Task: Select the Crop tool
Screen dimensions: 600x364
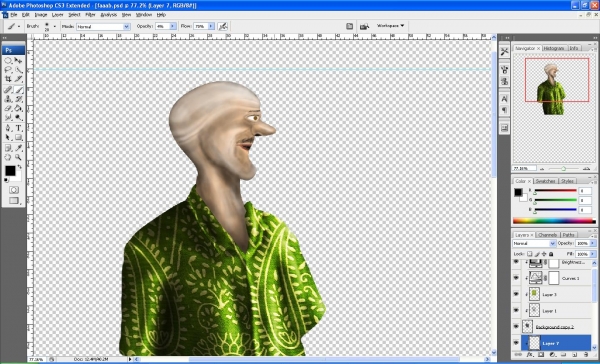Action: pos(8,79)
